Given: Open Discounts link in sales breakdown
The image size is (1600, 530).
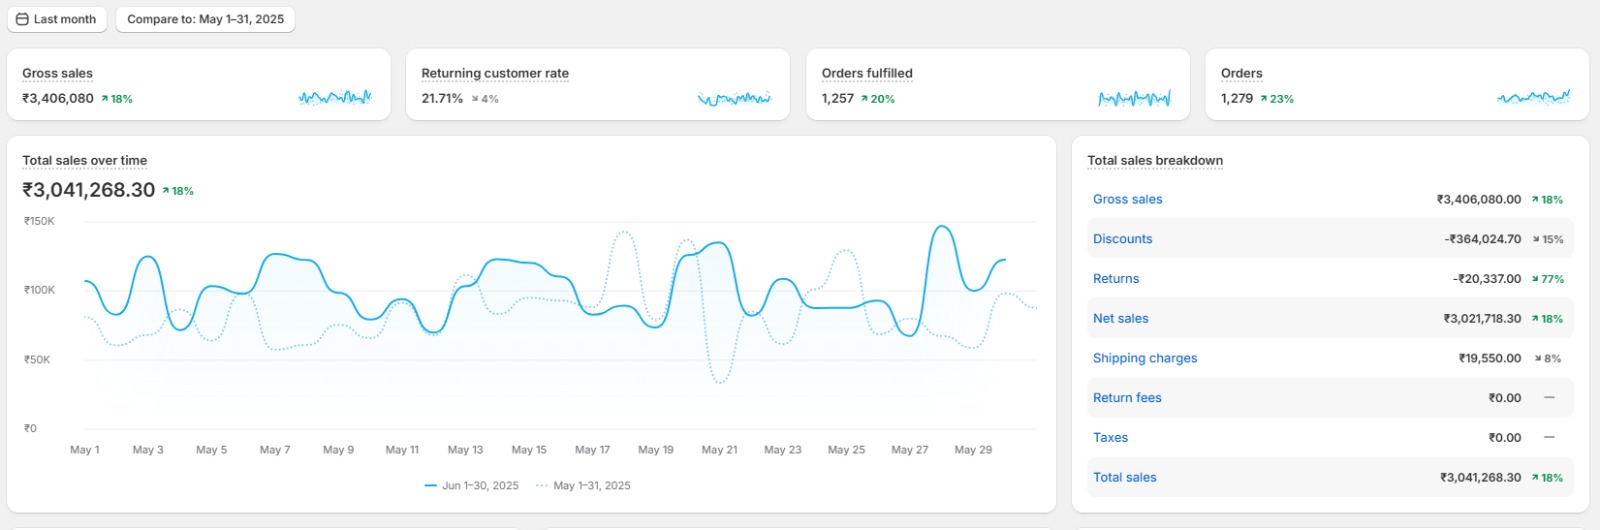Looking at the screenshot, I should tap(1122, 239).
